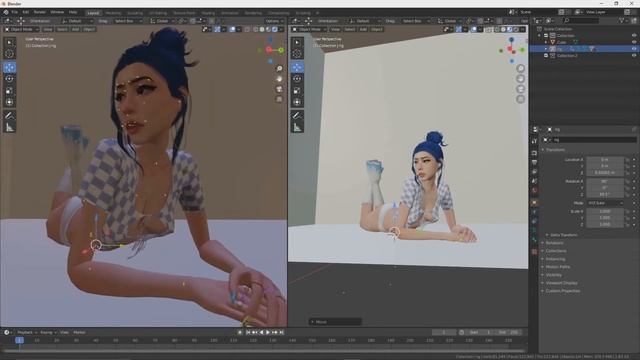Screen dimensions: 640x360
Task: Activate the Move tool in left viewport
Action: [9, 67]
